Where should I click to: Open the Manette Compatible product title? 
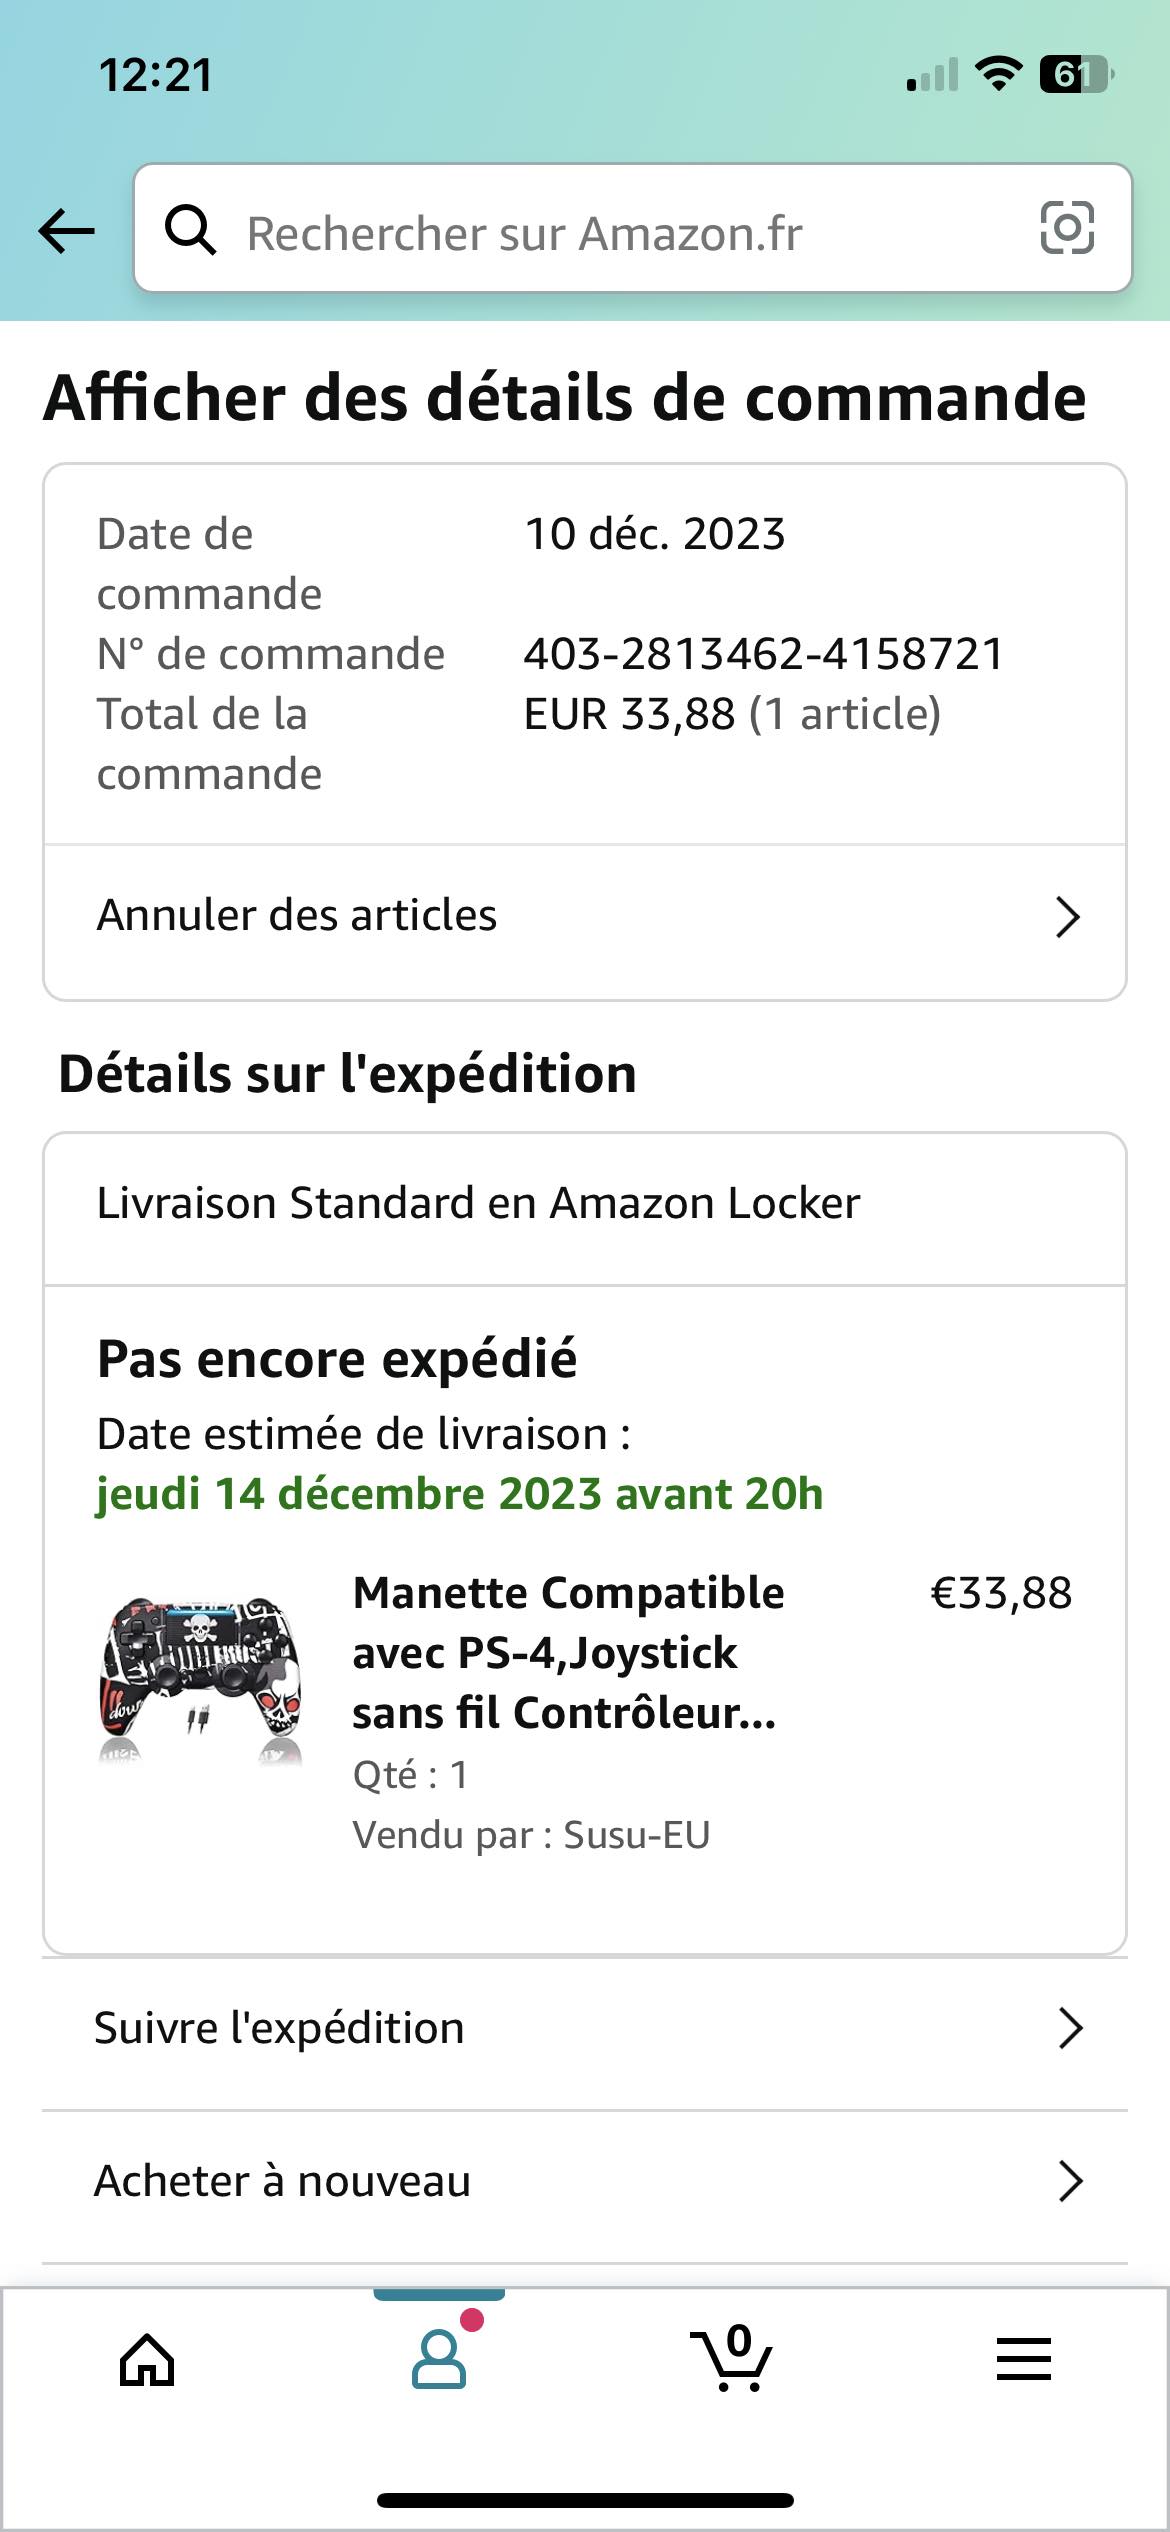(568, 1653)
